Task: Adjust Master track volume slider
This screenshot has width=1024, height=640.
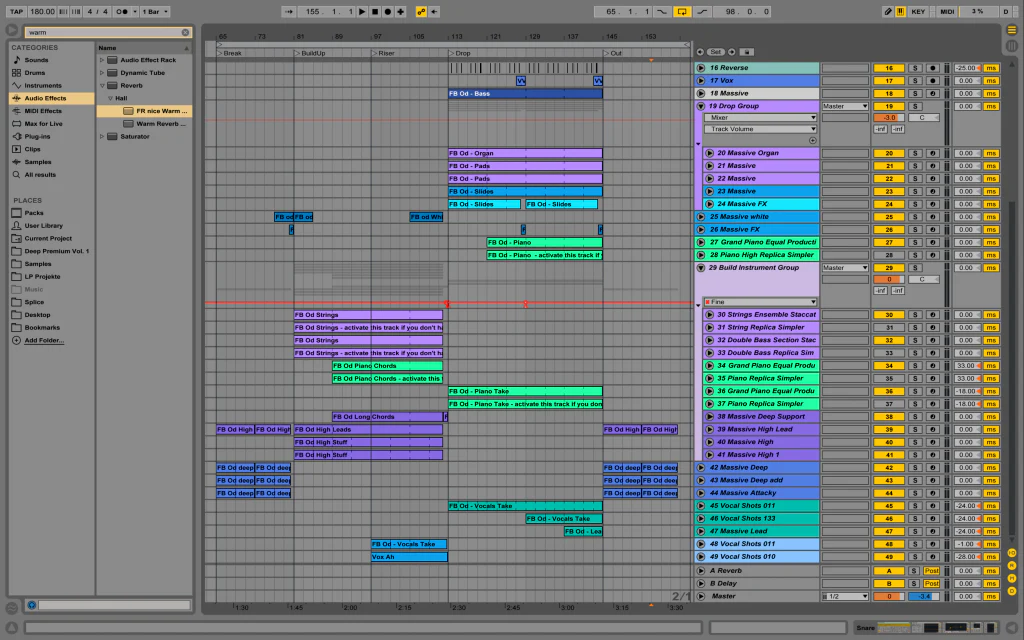Action: [889, 596]
